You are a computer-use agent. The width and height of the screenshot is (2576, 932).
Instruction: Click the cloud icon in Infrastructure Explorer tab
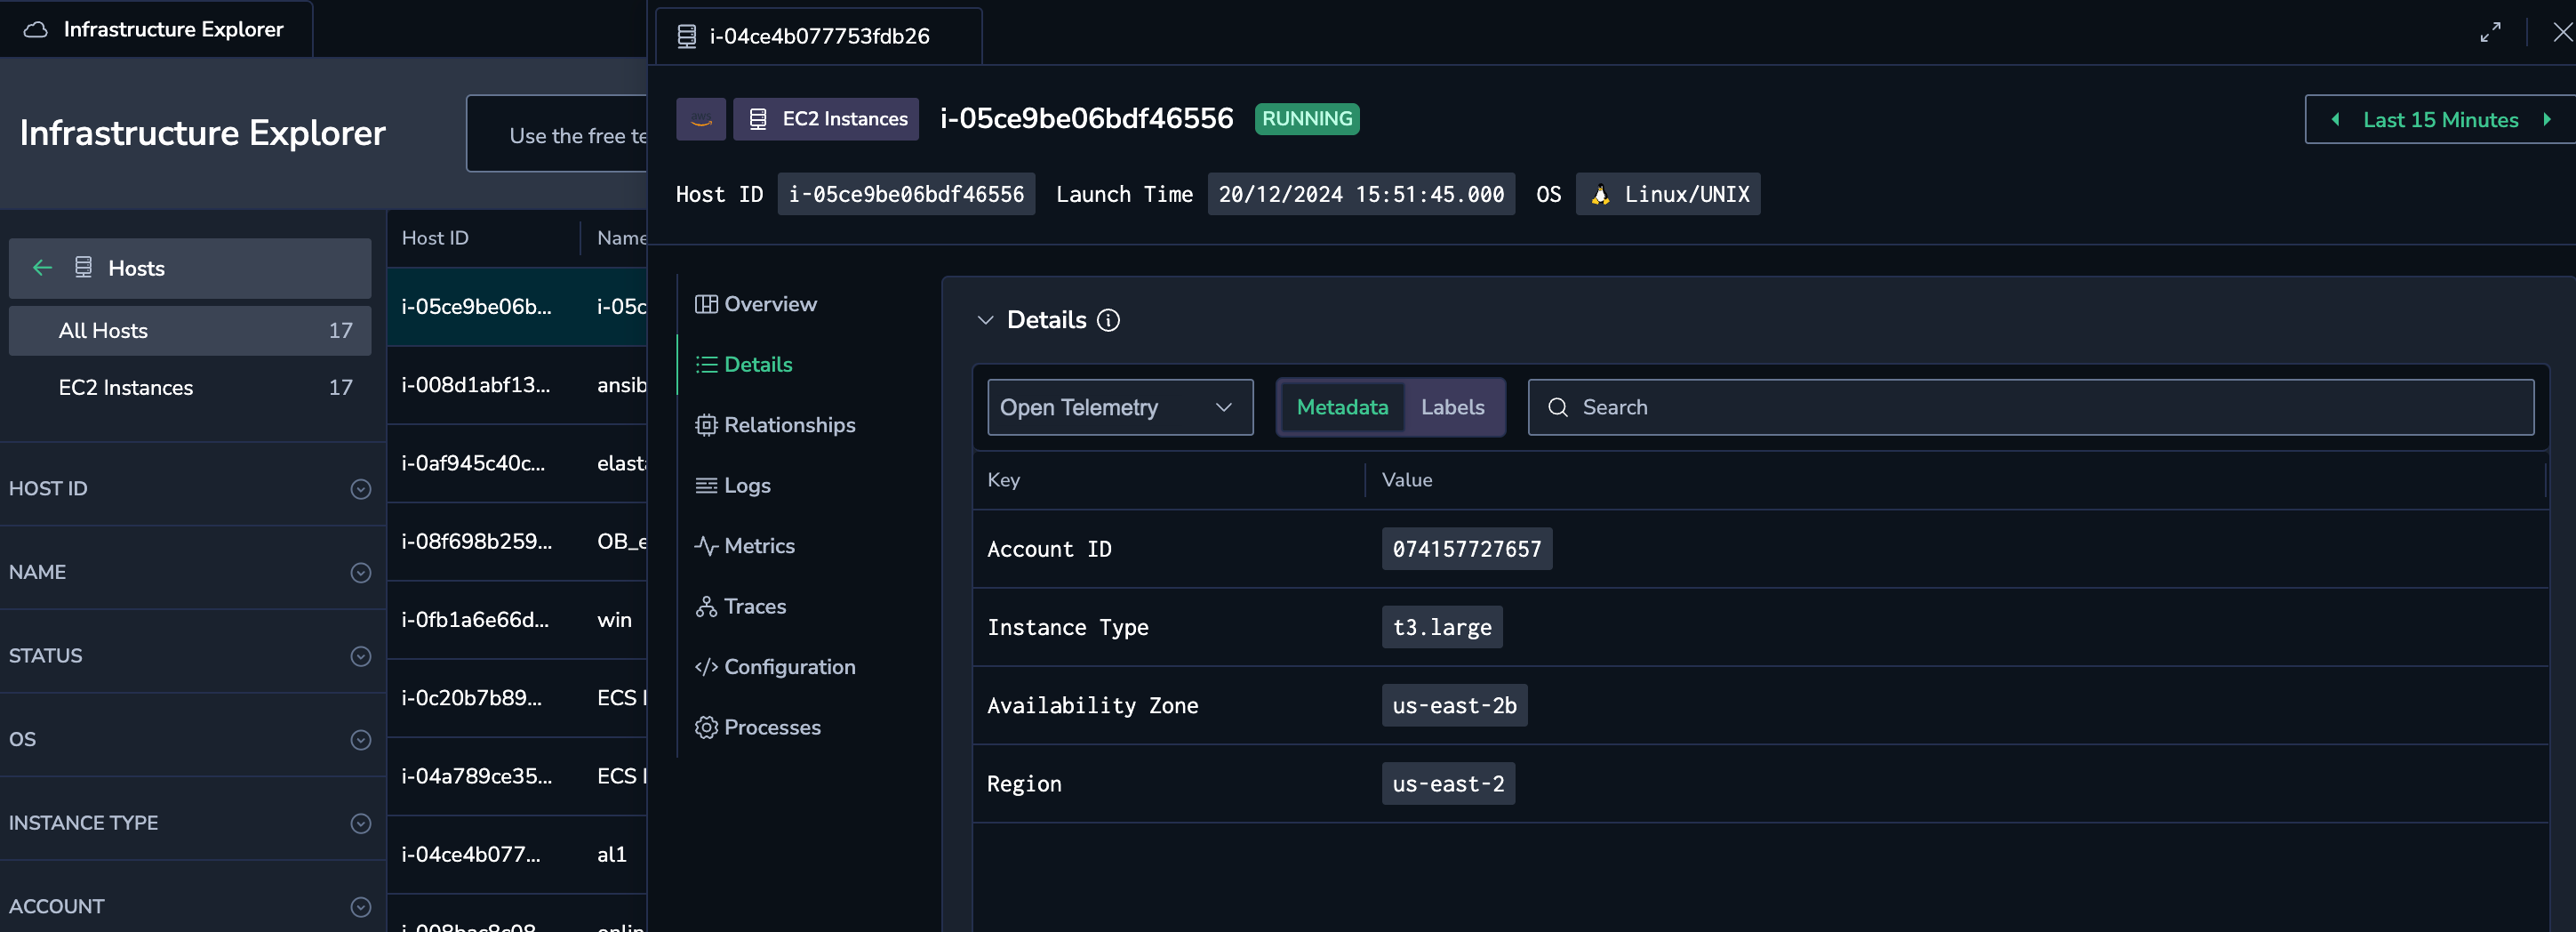coord(36,30)
